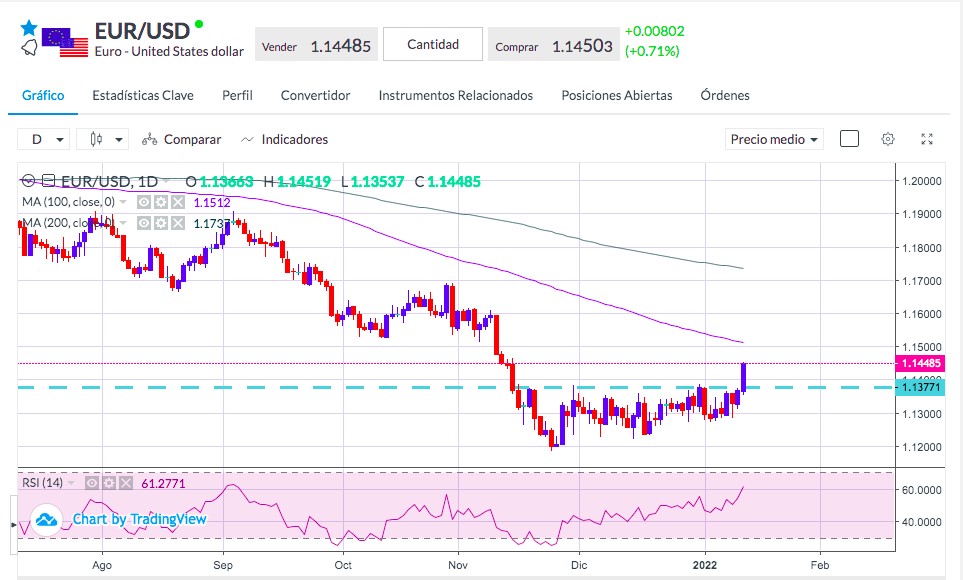Open the Instrumentos Relacionados tab
Screen dimensions: 963x580
456,95
